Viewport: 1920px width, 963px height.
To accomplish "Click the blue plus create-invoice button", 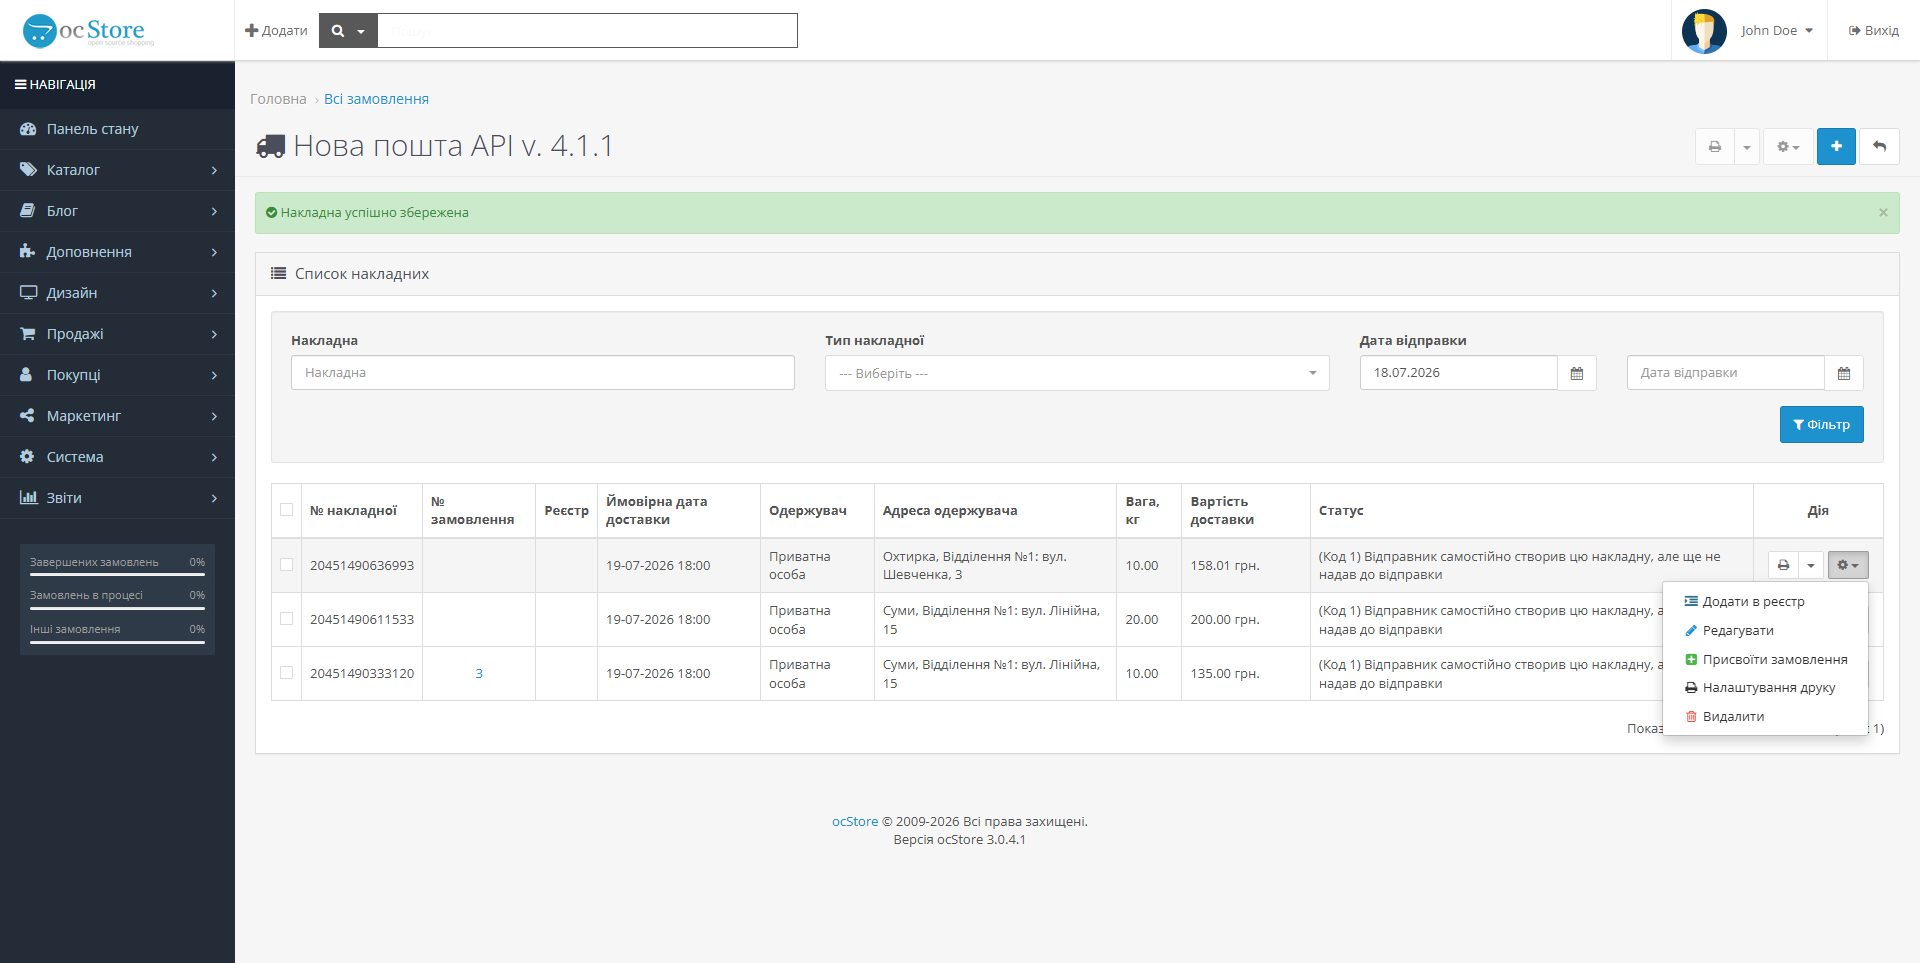I will tap(1836, 147).
